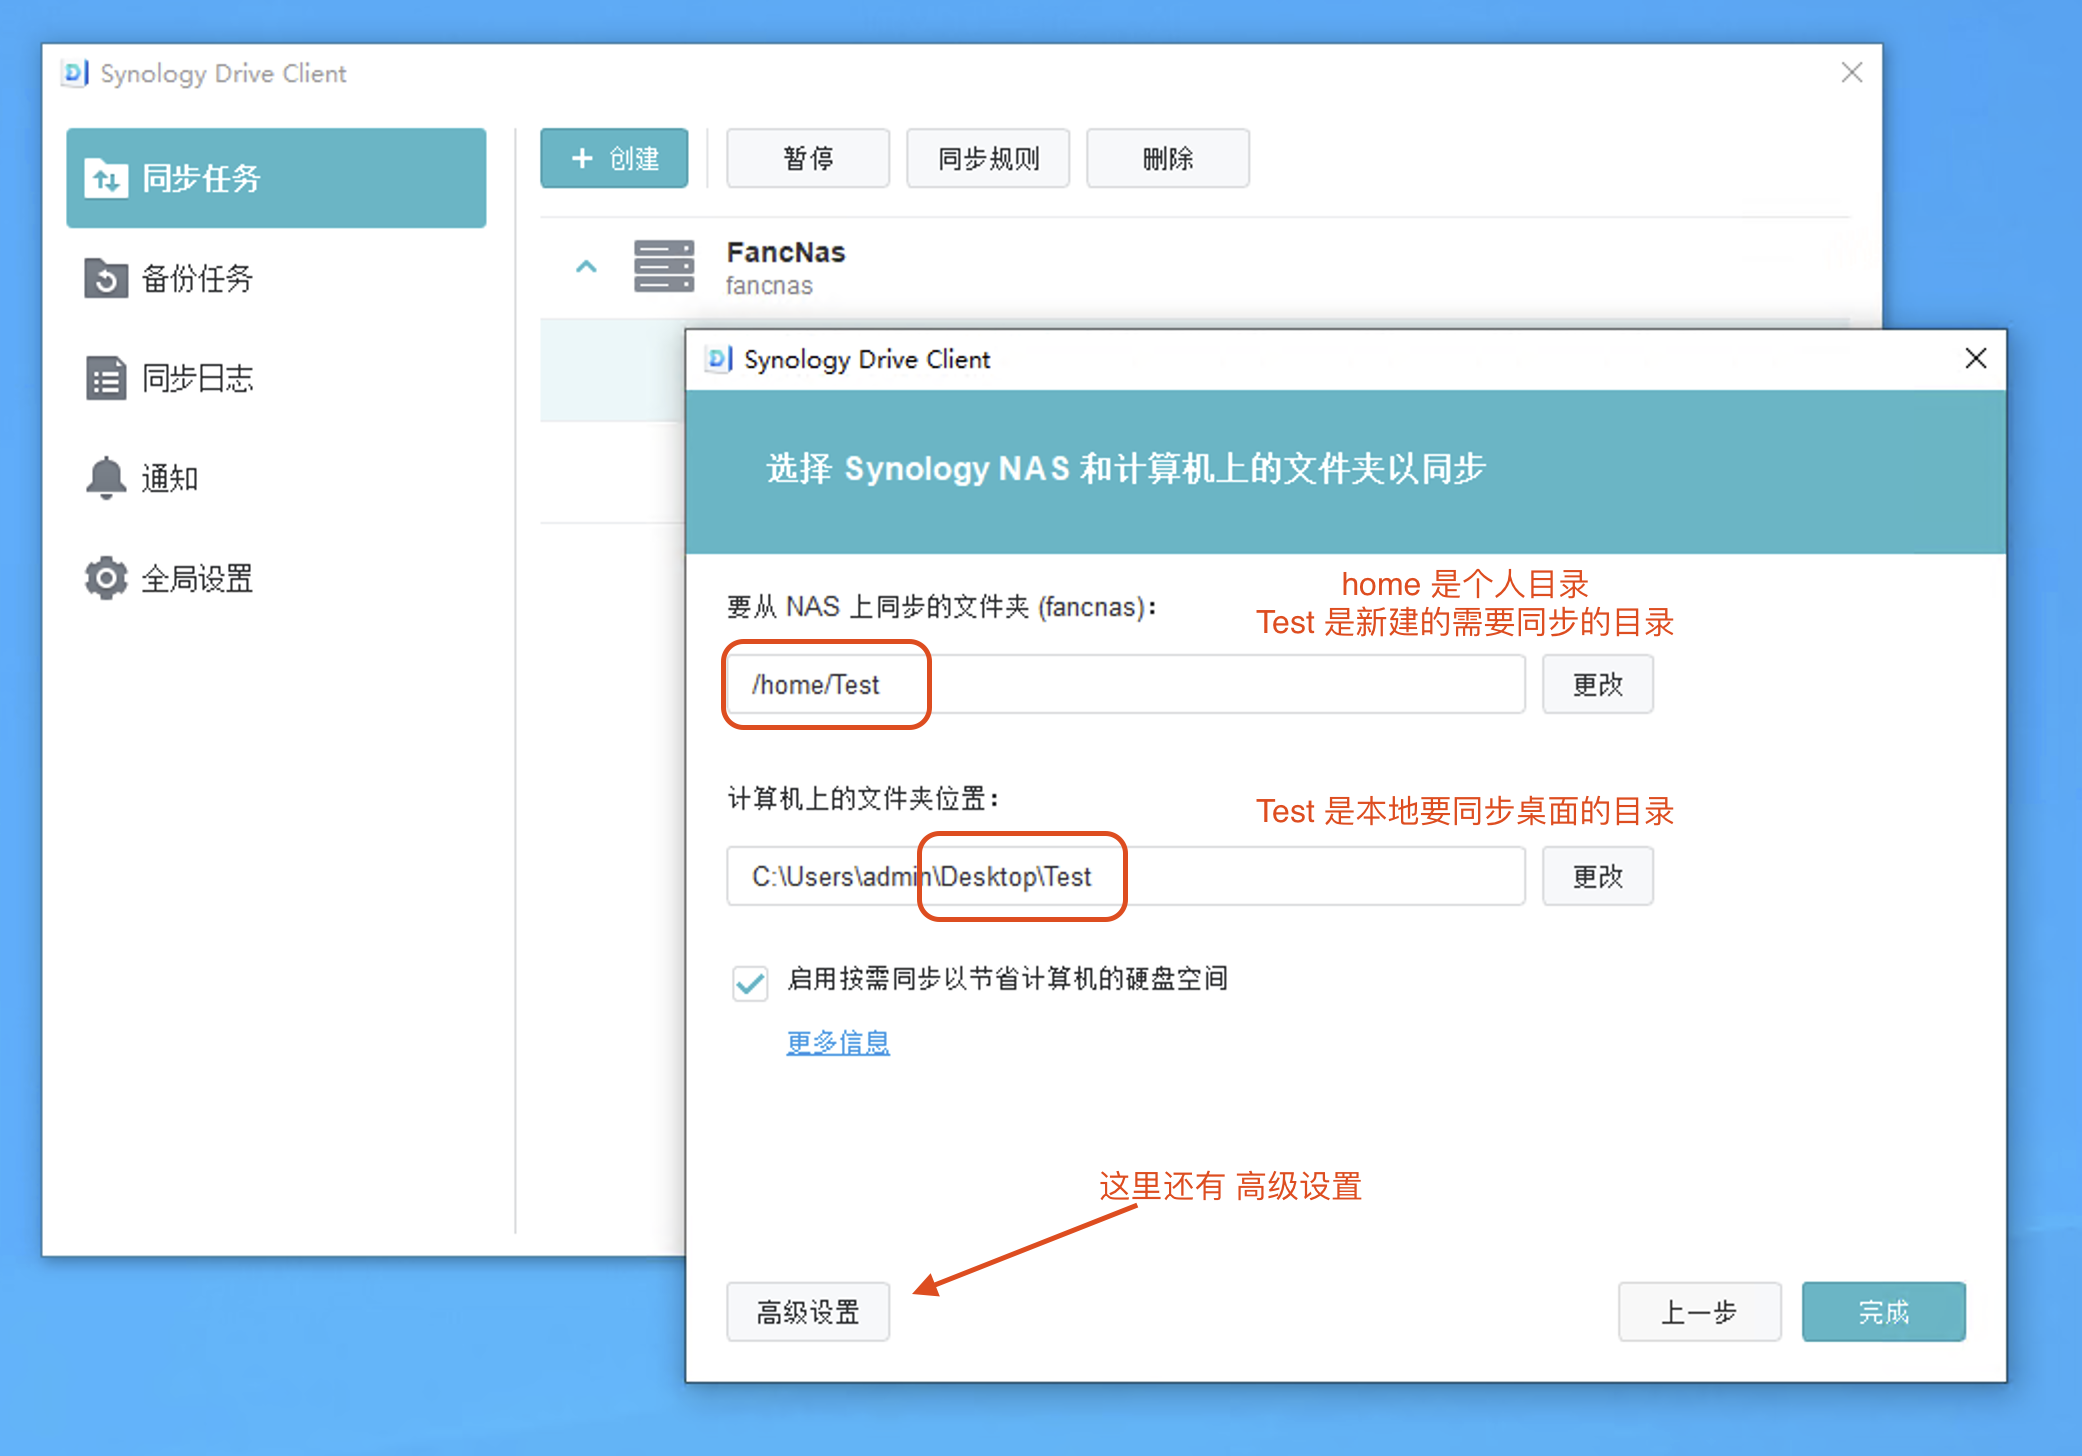The width and height of the screenshot is (2082, 1456).
Task: Click the fancnas hostname text
Action: (x=769, y=286)
